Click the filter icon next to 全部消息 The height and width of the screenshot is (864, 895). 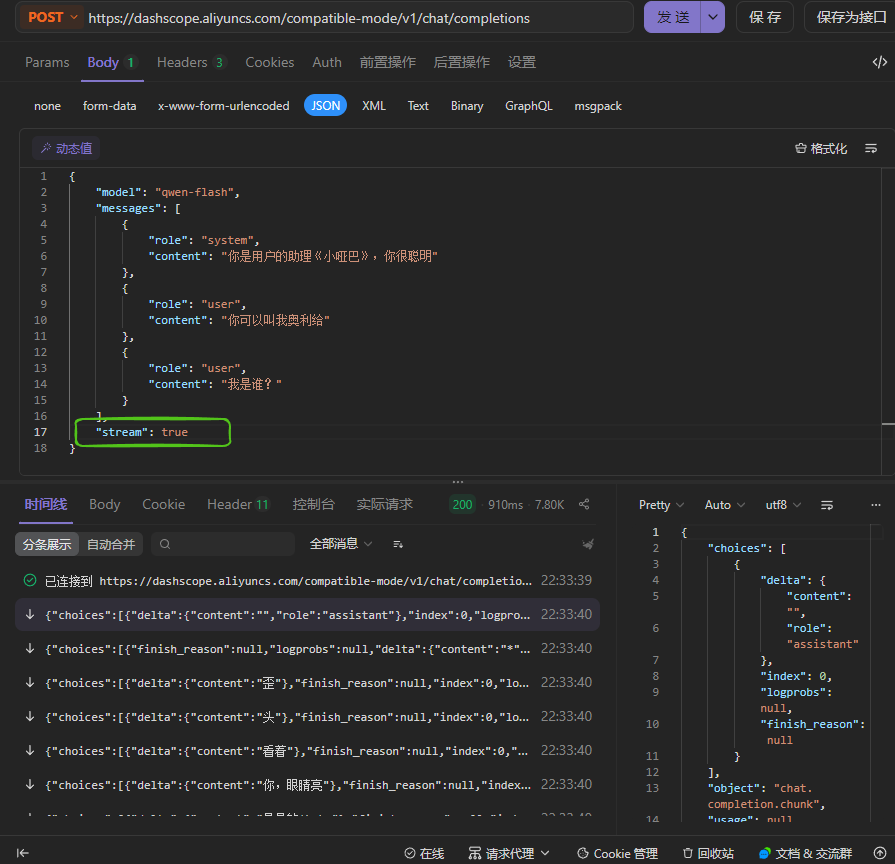click(x=398, y=544)
